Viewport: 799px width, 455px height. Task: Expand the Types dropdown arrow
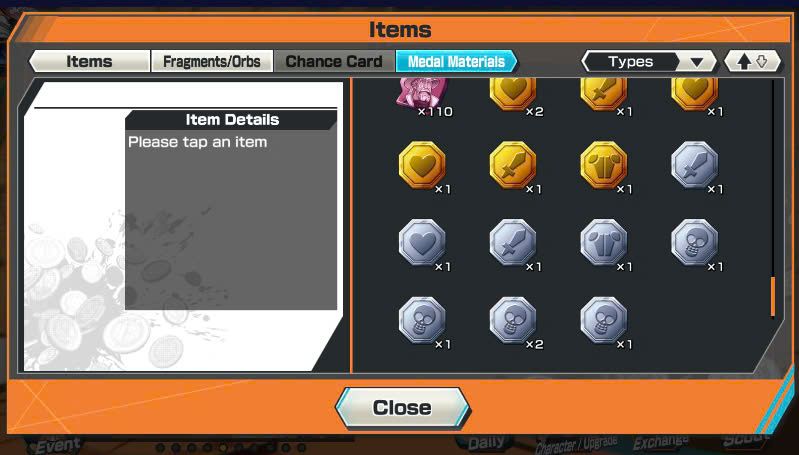(x=697, y=62)
